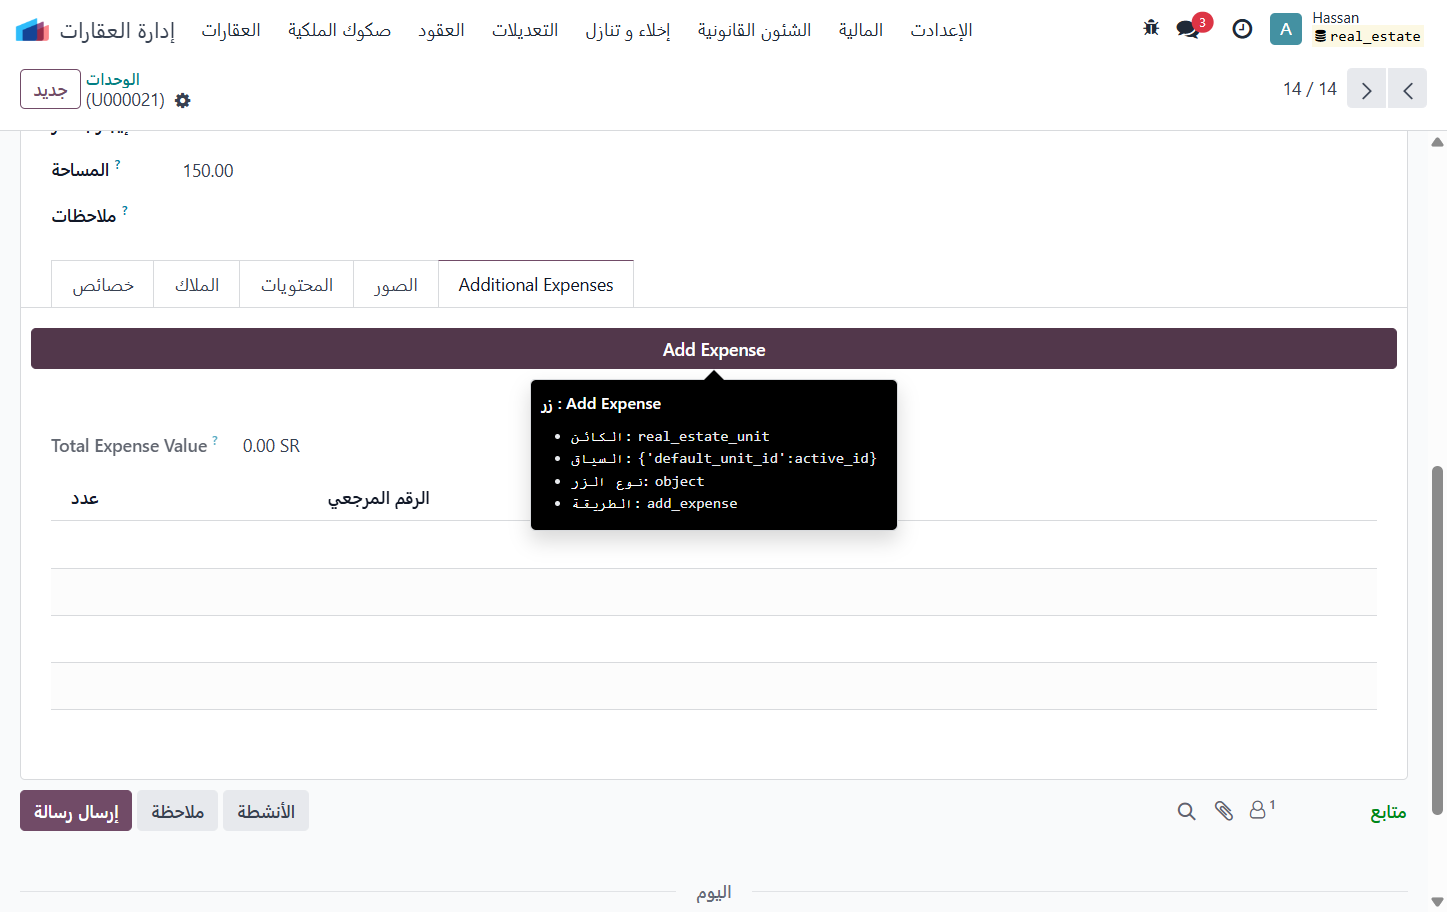
Task: Open the gear actions menu beside U000021
Action: (182, 100)
